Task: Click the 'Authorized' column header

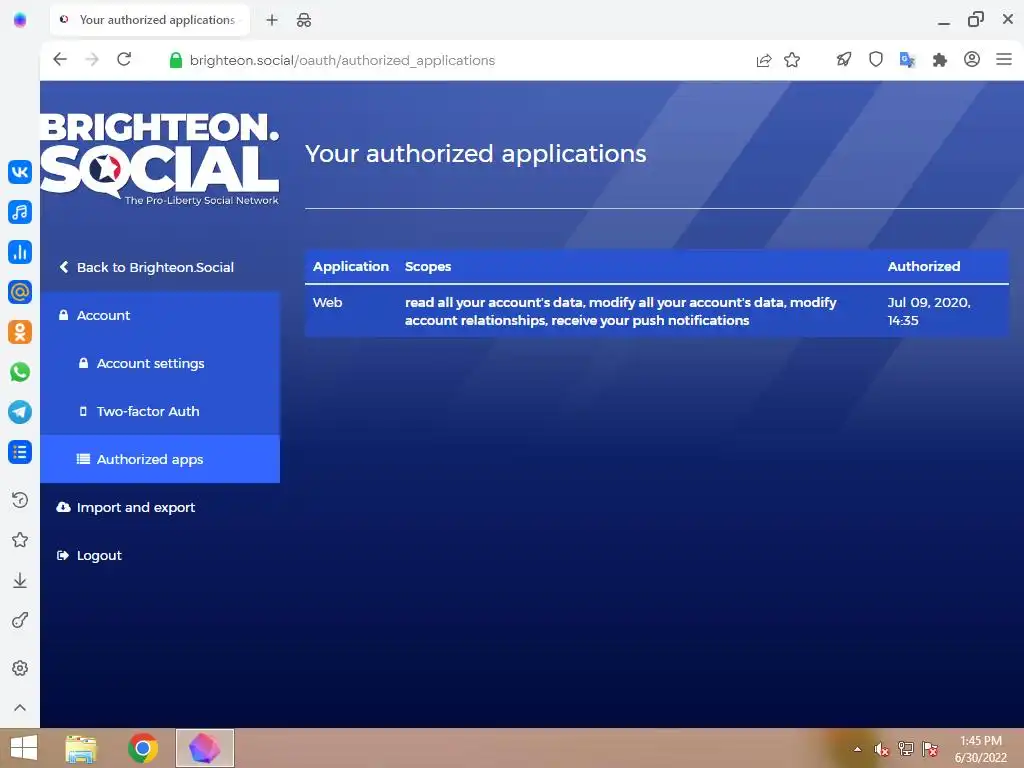Action: (923, 266)
